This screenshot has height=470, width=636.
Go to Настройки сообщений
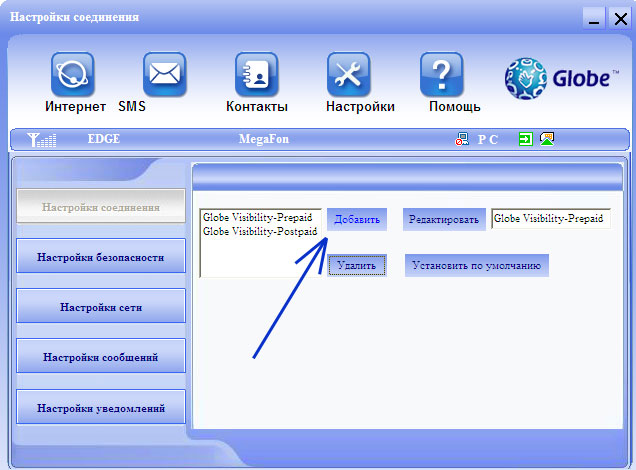(x=101, y=356)
